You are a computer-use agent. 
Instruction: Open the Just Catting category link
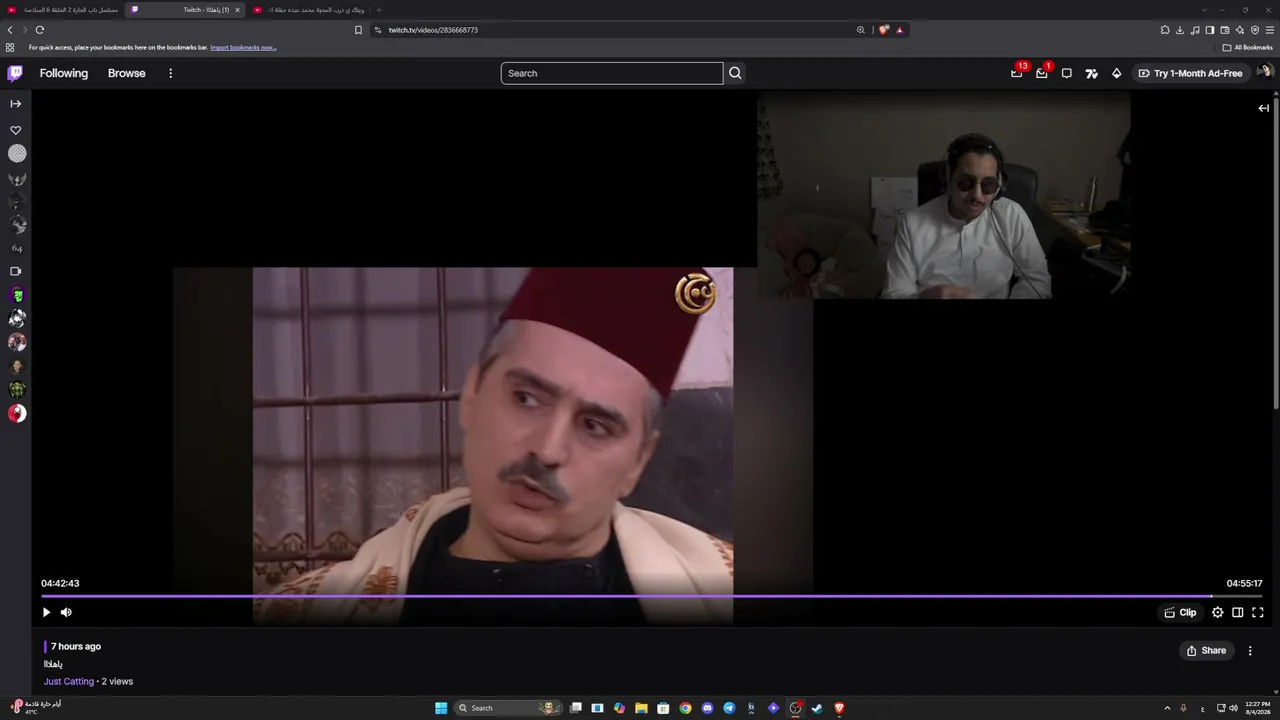coord(69,681)
